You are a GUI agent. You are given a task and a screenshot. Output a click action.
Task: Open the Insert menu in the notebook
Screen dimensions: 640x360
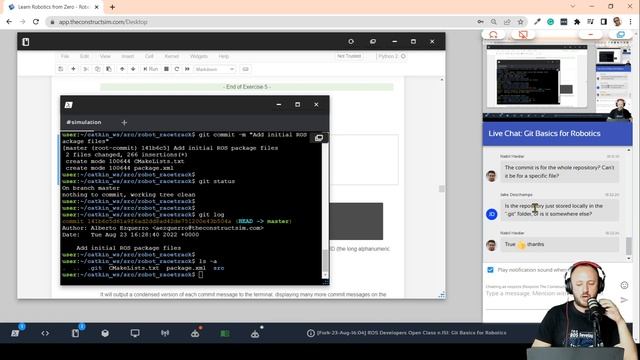pos(128,56)
